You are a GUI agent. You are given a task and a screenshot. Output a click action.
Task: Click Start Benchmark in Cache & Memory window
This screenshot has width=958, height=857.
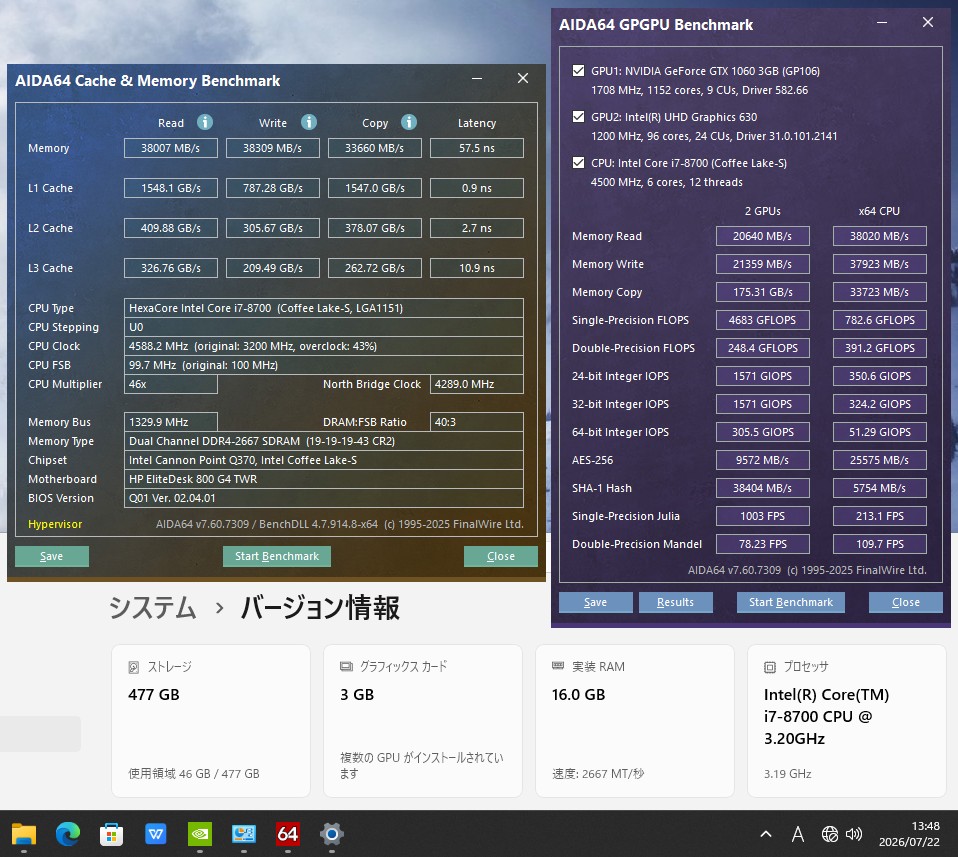tap(277, 556)
